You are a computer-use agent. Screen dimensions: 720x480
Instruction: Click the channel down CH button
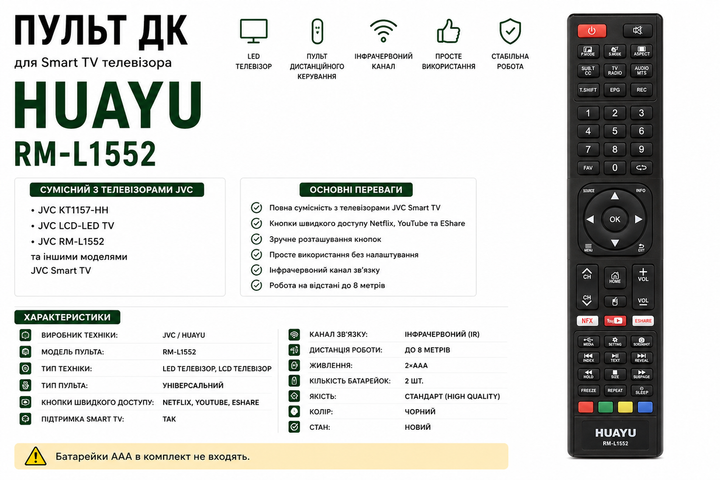pos(587,299)
